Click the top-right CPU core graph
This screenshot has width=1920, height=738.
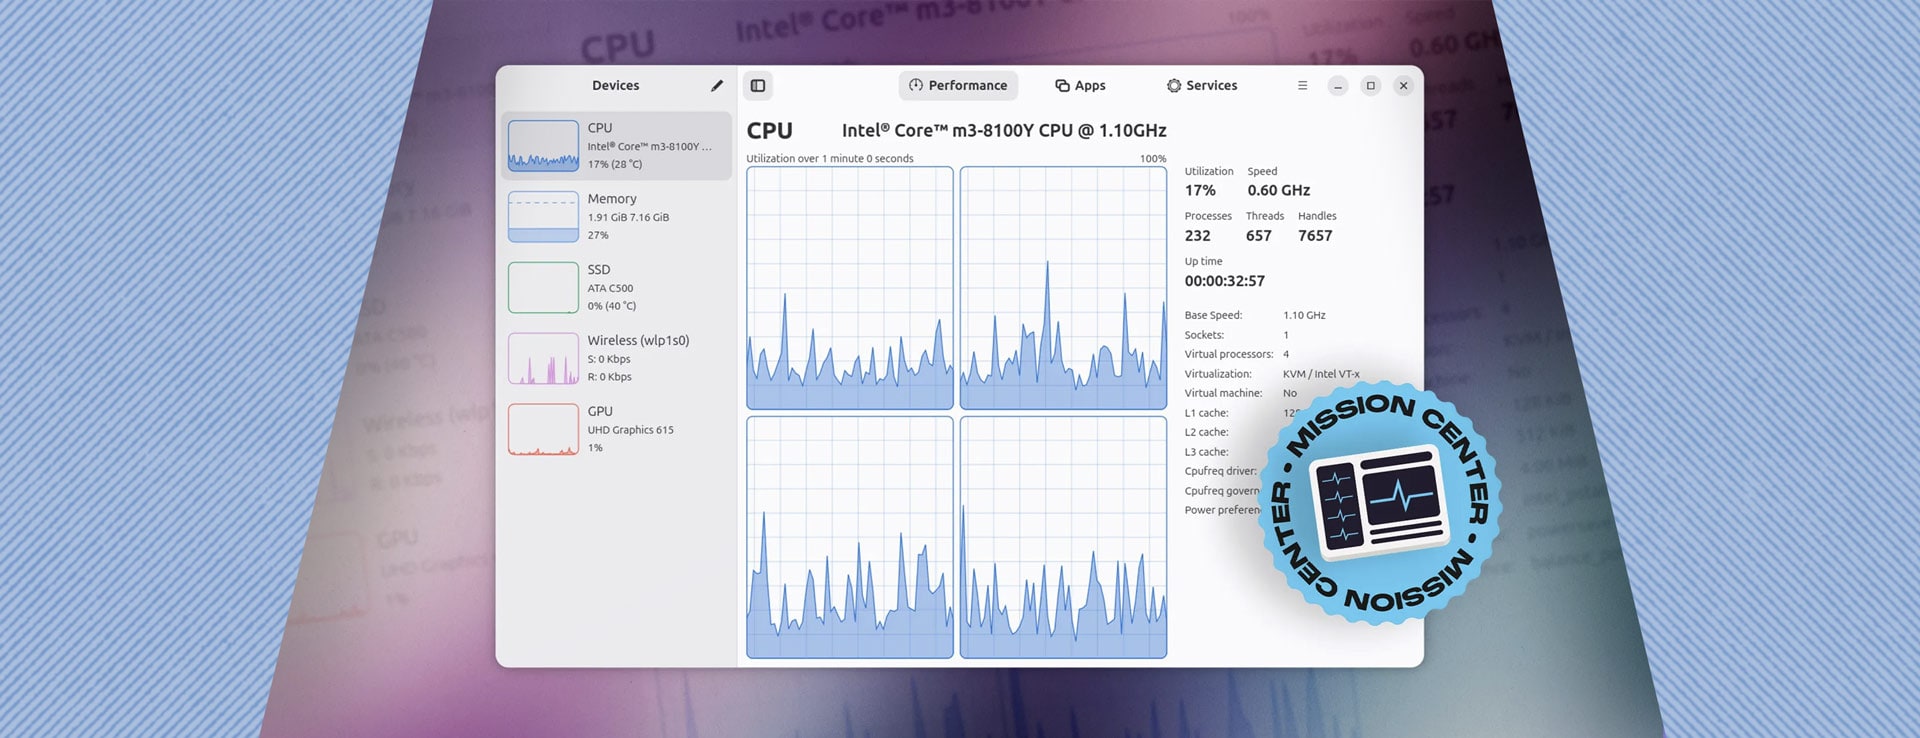[x=1063, y=288]
